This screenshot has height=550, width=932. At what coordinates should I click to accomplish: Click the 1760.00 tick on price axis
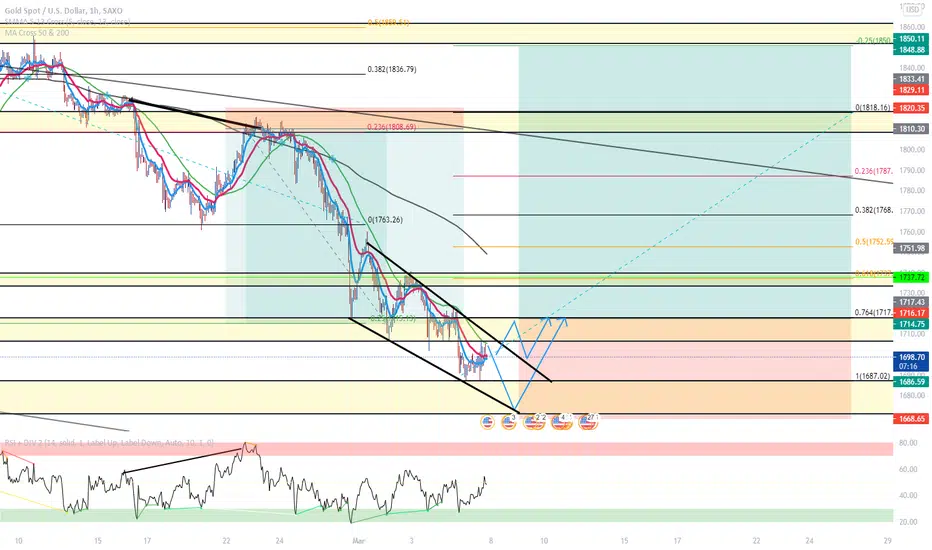[911, 232]
